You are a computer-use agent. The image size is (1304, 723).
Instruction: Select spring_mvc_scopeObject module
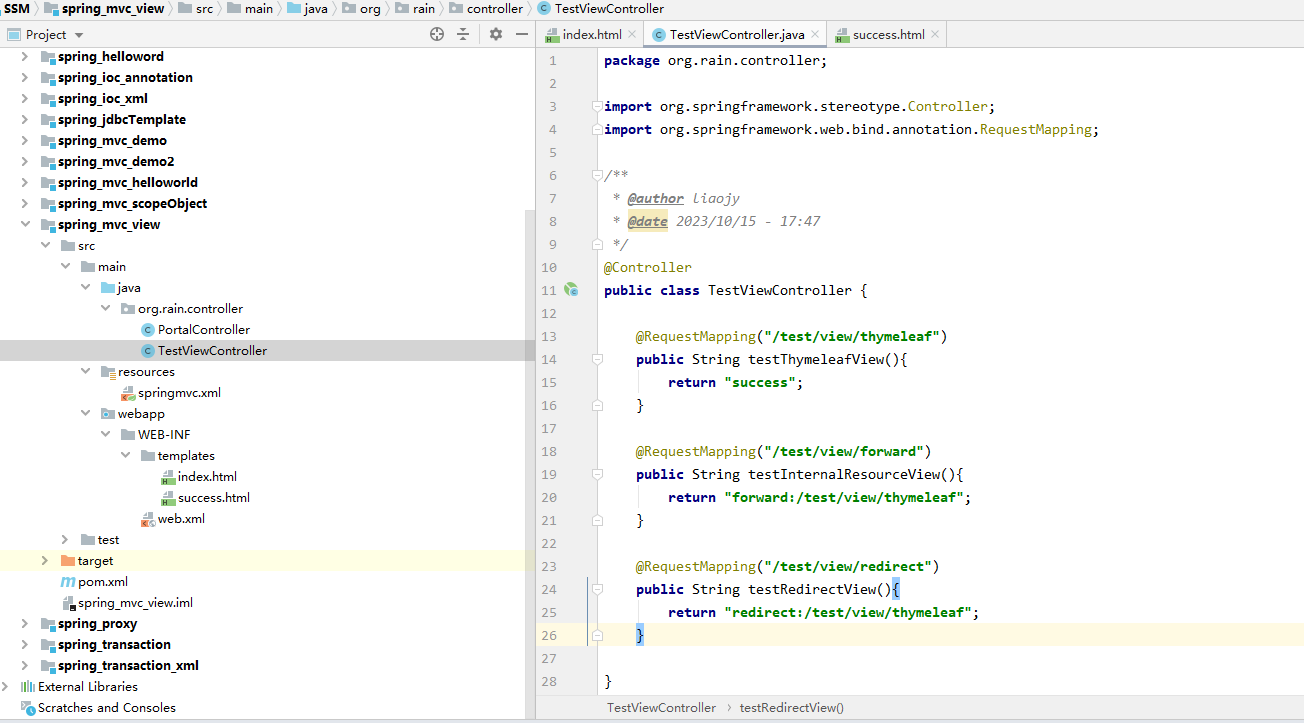132,204
